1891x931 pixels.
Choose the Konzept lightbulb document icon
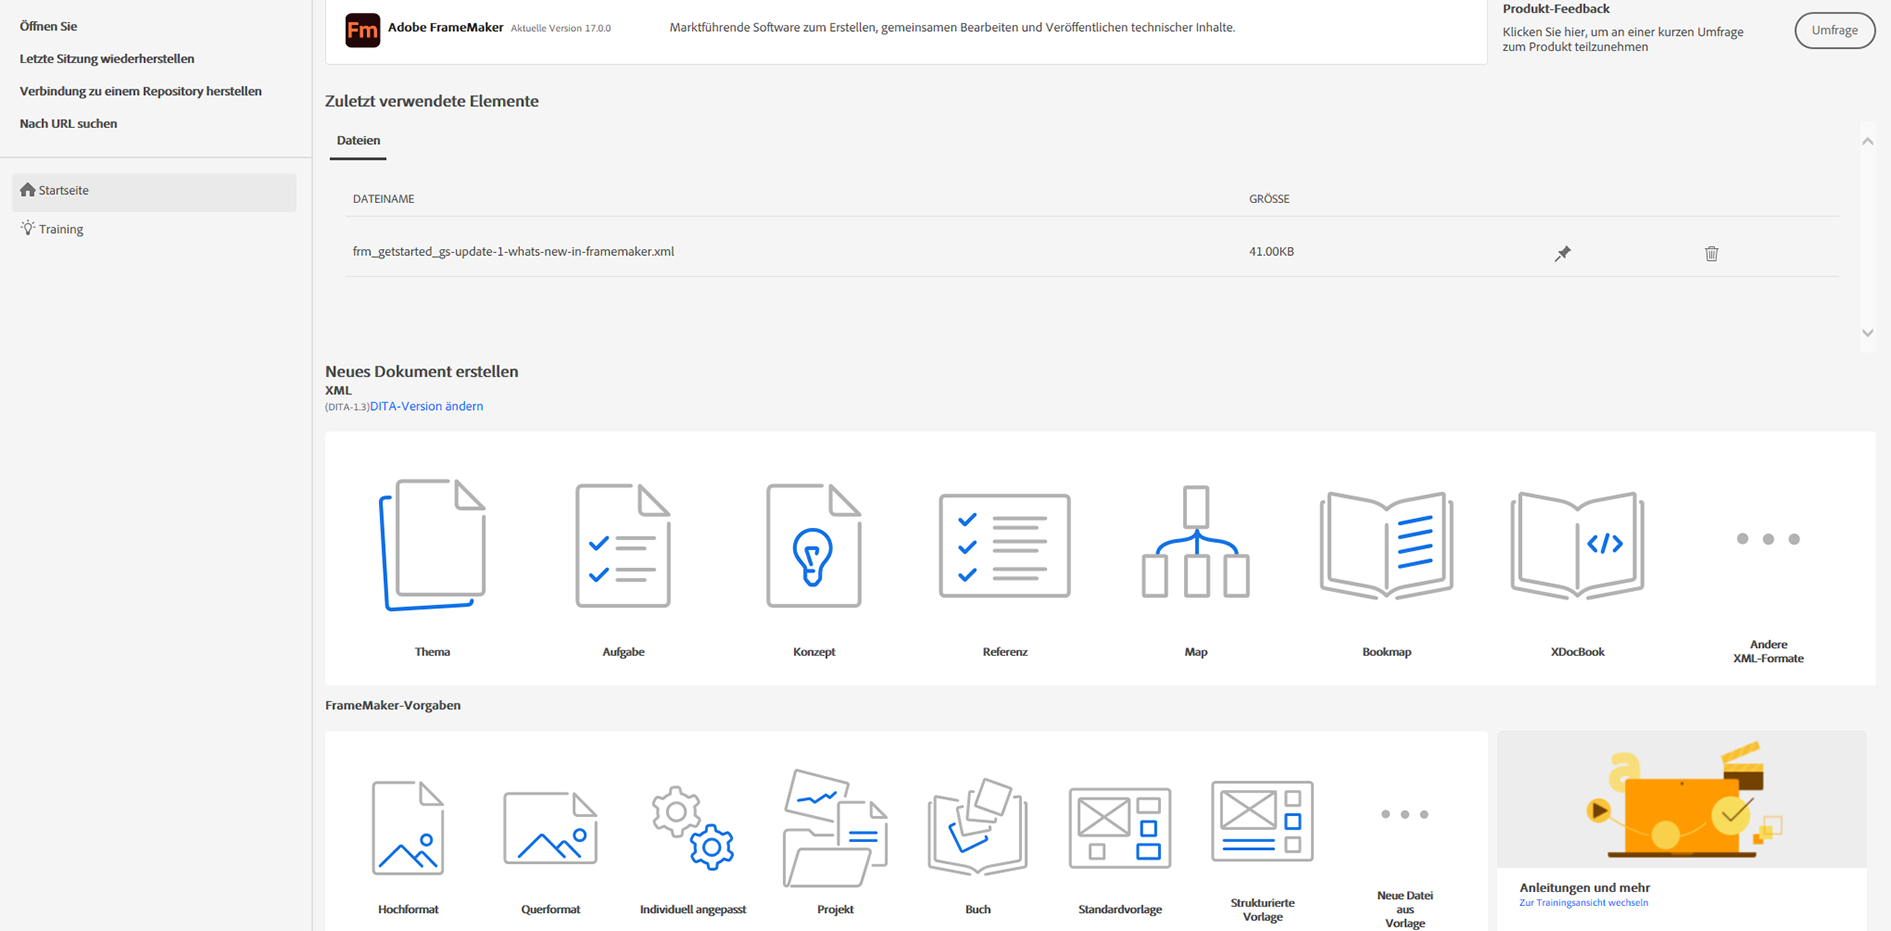pyautogui.click(x=813, y=546)
